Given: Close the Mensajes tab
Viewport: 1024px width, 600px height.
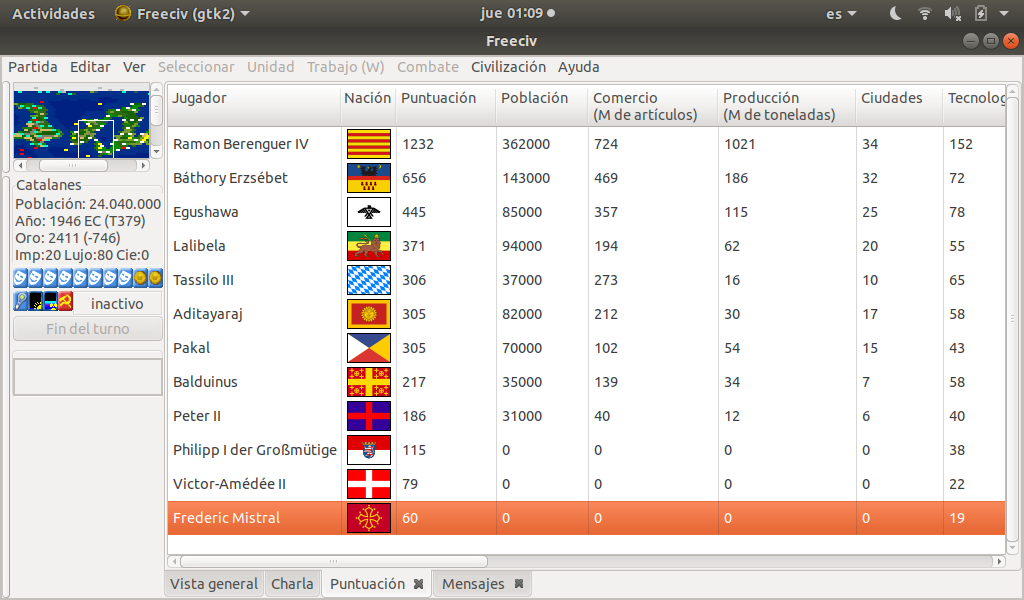Looking at the screenshot, I should [519, 584].
